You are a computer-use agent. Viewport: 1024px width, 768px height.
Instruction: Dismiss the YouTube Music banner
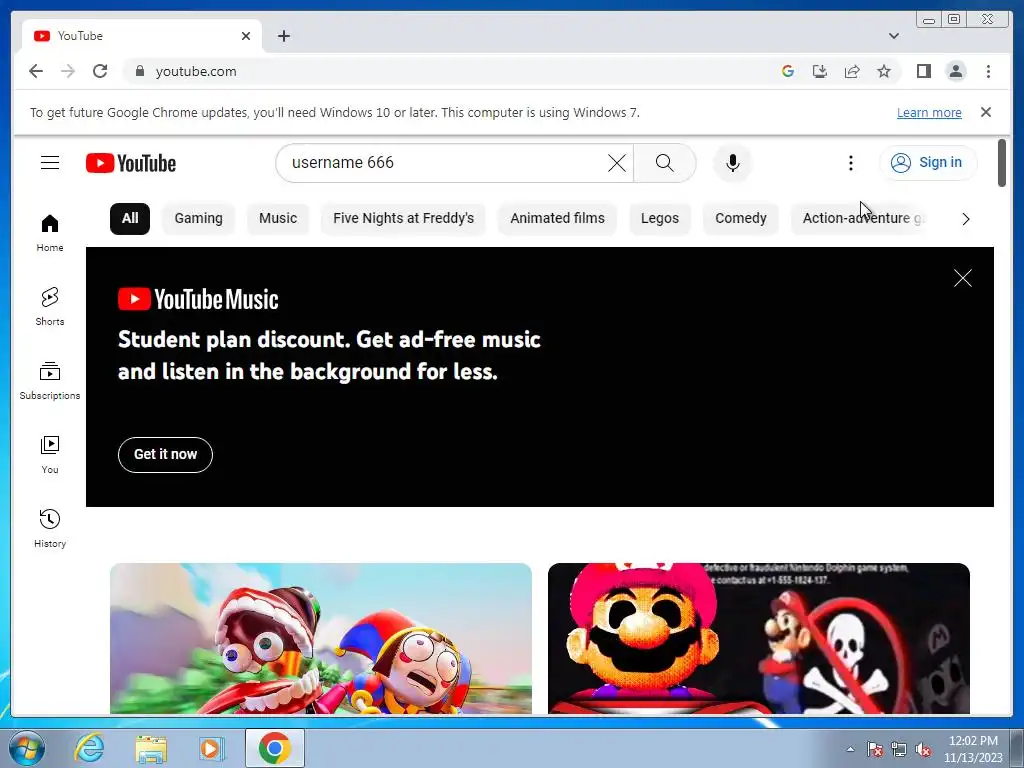tap(962, 278)
